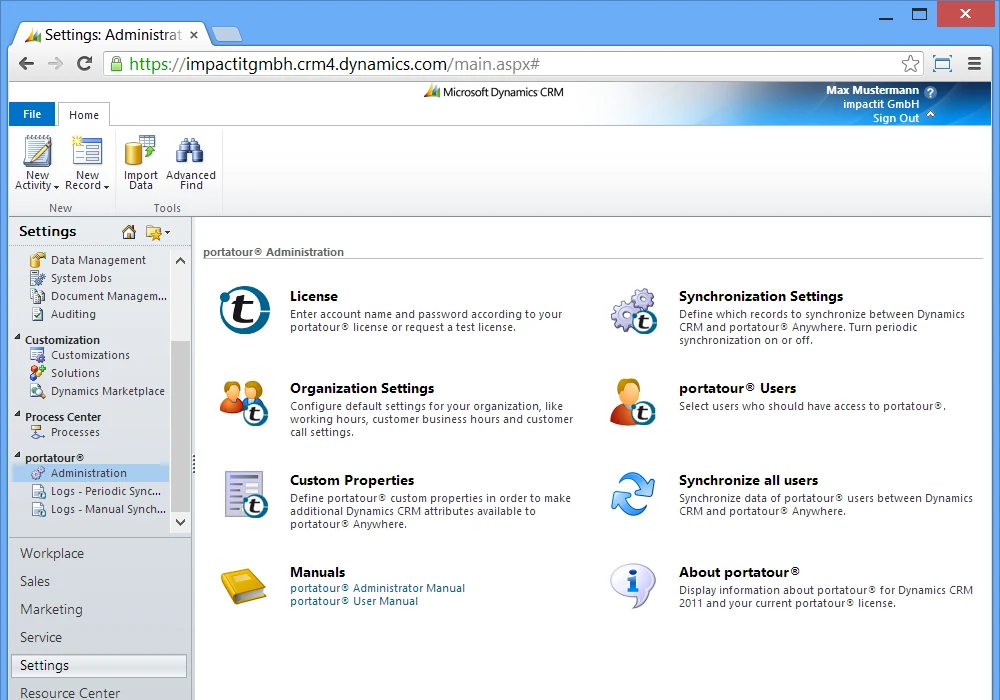This screenshot has width=1000, height=700.
Task: Click the help question mark icon
Action: pos(930,92)
